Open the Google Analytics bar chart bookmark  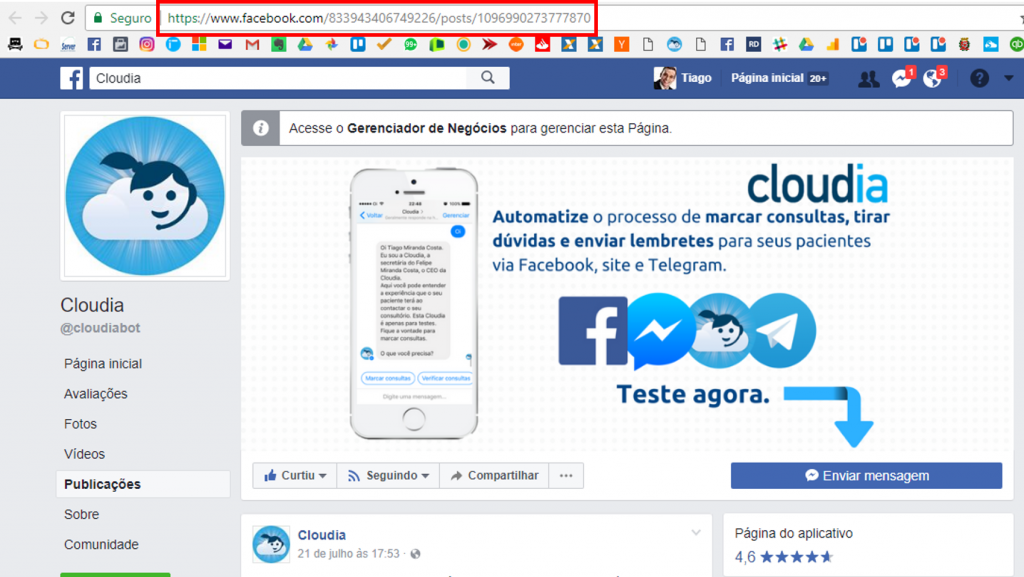click(x=833, y=44)
